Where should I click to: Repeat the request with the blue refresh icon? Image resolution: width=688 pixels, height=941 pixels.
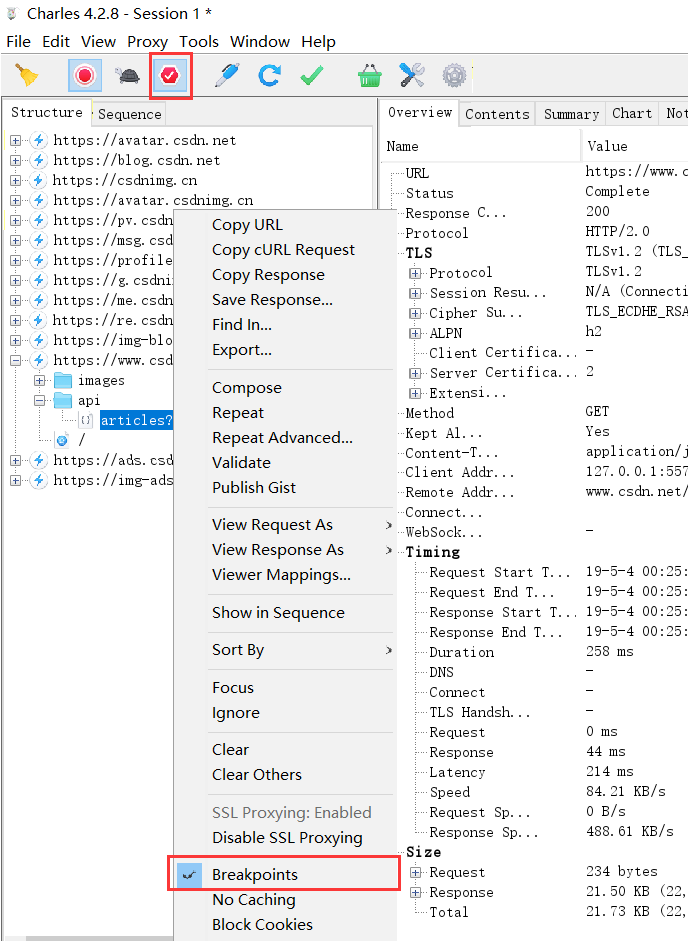coord(269,76)
